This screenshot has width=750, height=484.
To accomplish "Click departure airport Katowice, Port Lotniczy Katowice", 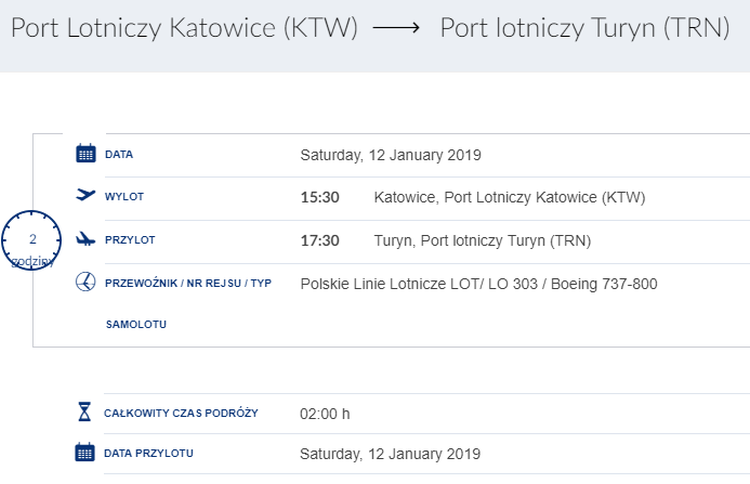I will coord(510,197).
